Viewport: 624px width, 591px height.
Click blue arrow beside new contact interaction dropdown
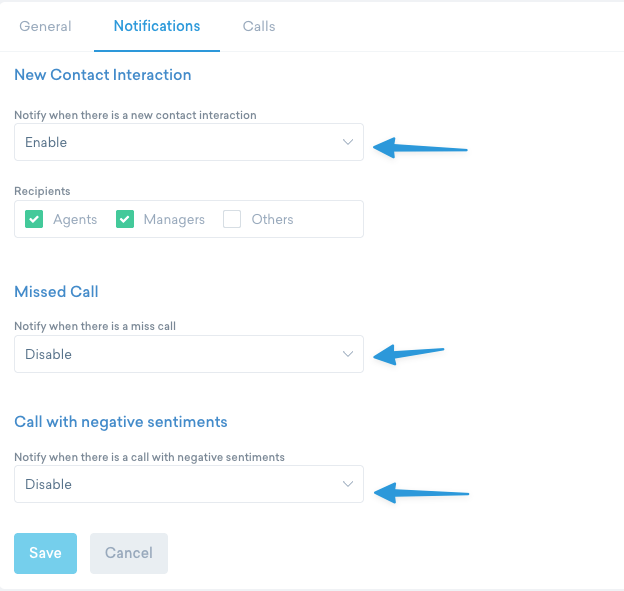click(x=420, y=149)
